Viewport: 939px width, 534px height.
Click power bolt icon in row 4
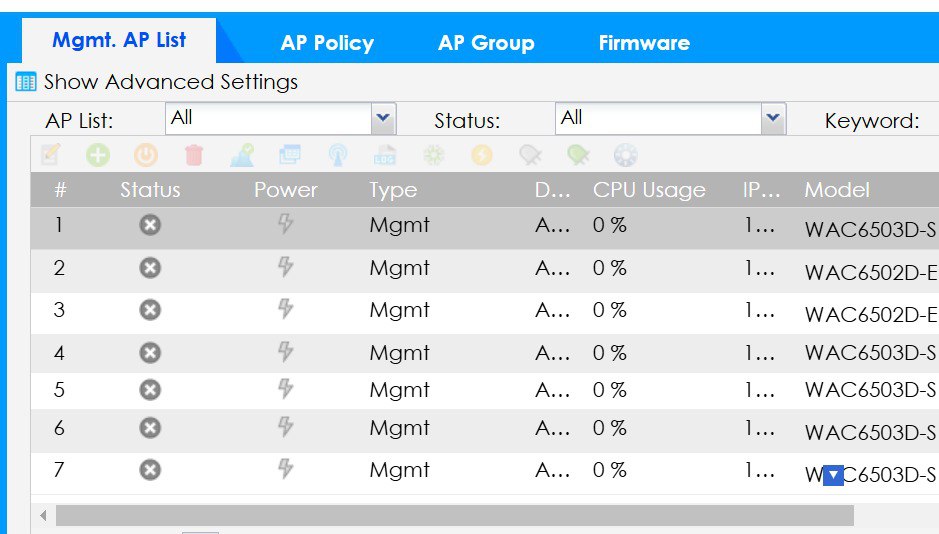(286, 351)
